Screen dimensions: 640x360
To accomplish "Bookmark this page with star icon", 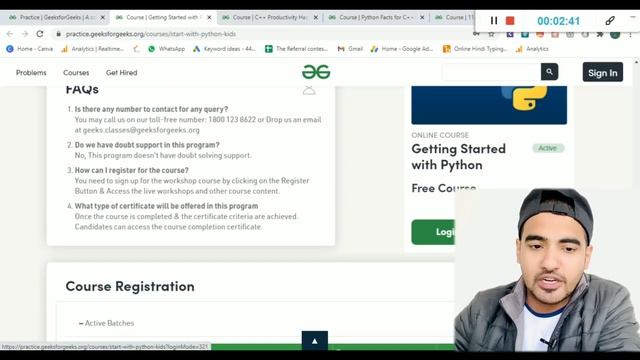I will pyautogui.click(x=491, y=35).
